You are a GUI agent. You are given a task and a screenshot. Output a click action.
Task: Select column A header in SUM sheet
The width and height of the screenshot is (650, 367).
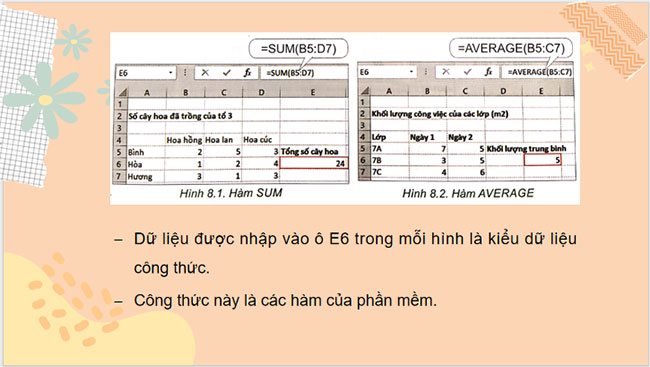pos(147,92)
